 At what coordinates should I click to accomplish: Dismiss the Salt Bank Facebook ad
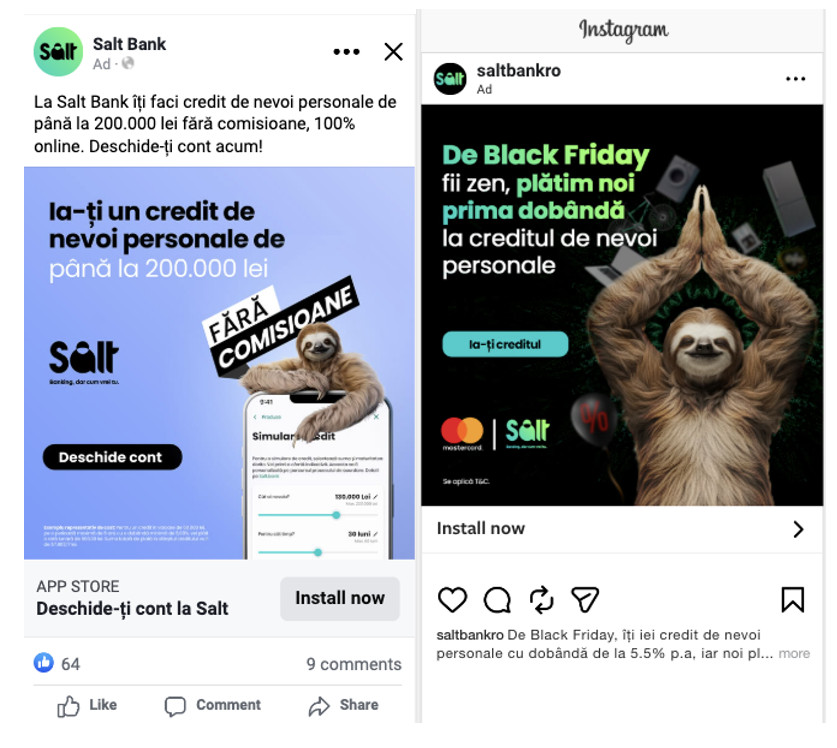tap(393, 52)
